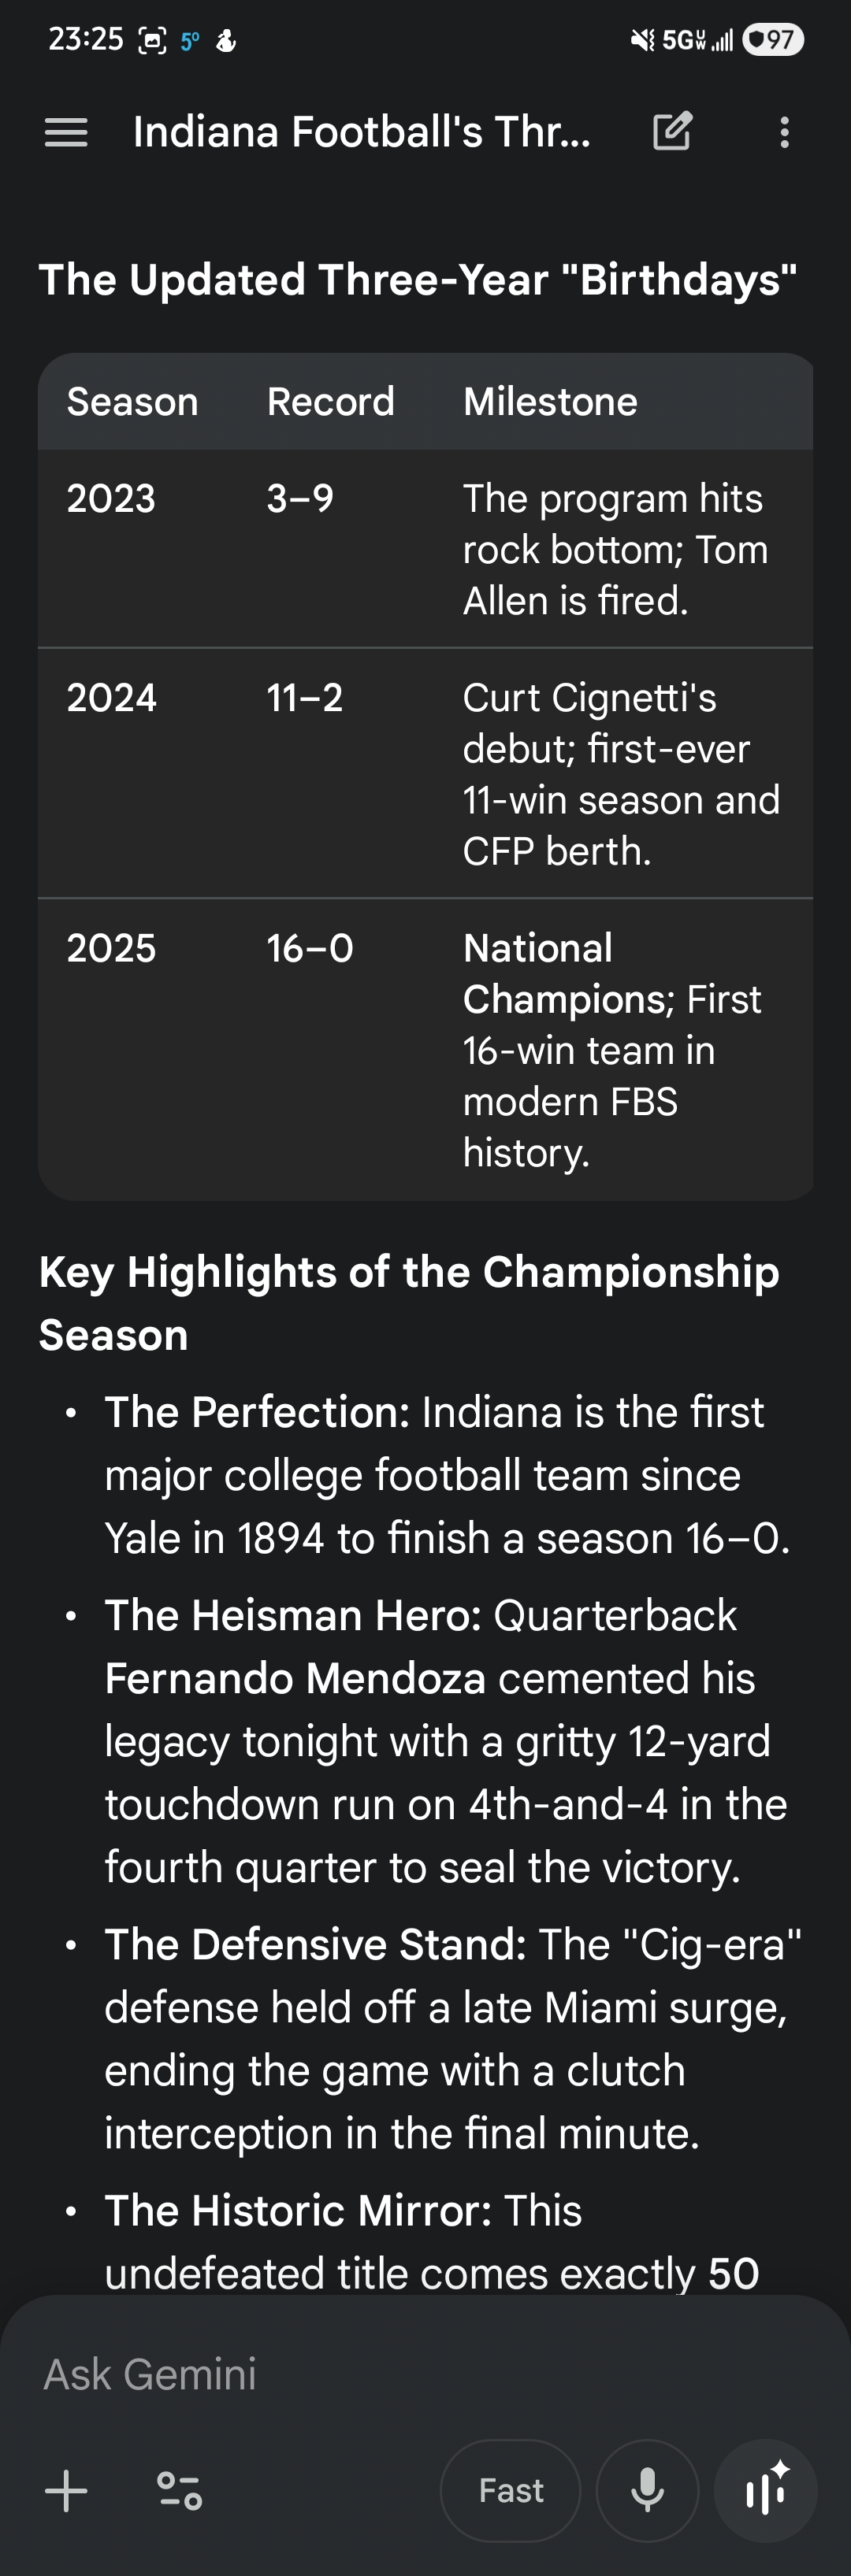
Task: Open the tools sliders icon
Action: pos(180,2490)
